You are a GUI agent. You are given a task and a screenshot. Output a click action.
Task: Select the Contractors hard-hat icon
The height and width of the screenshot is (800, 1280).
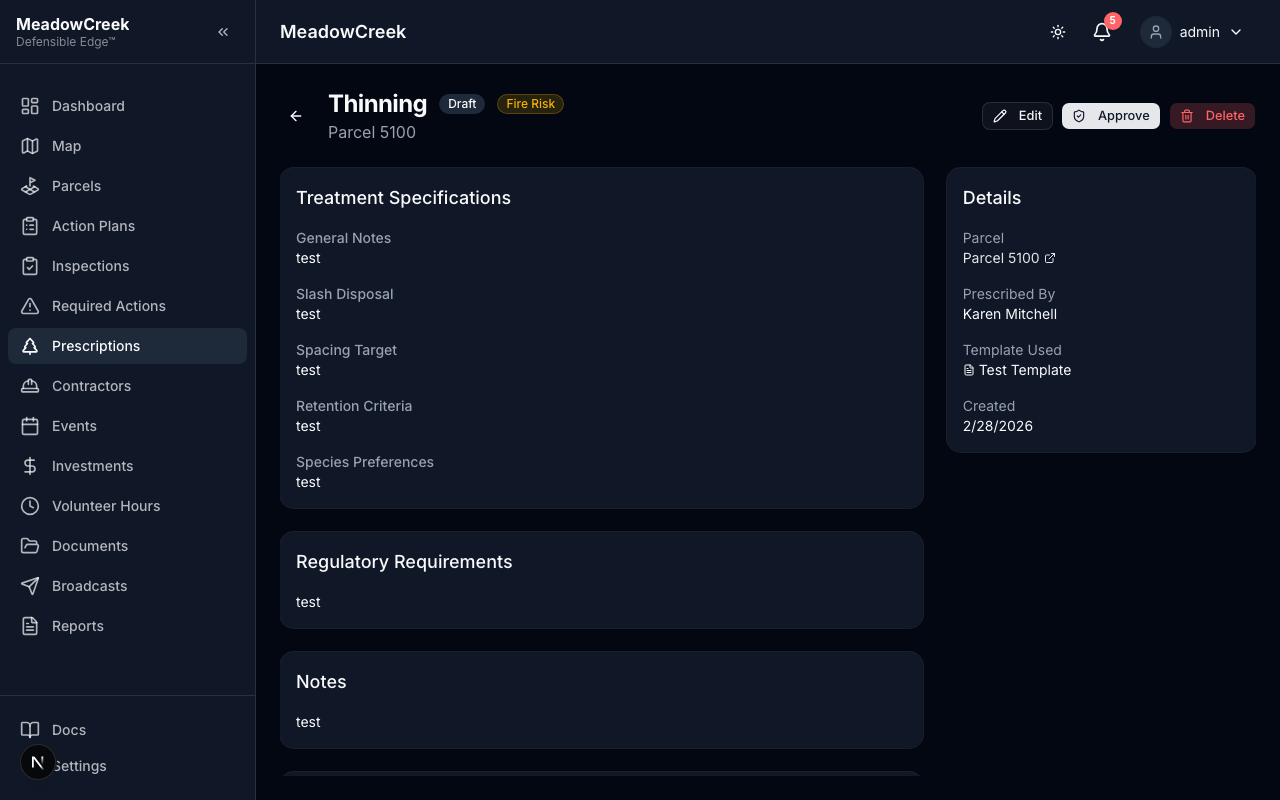tap(30, 386)
